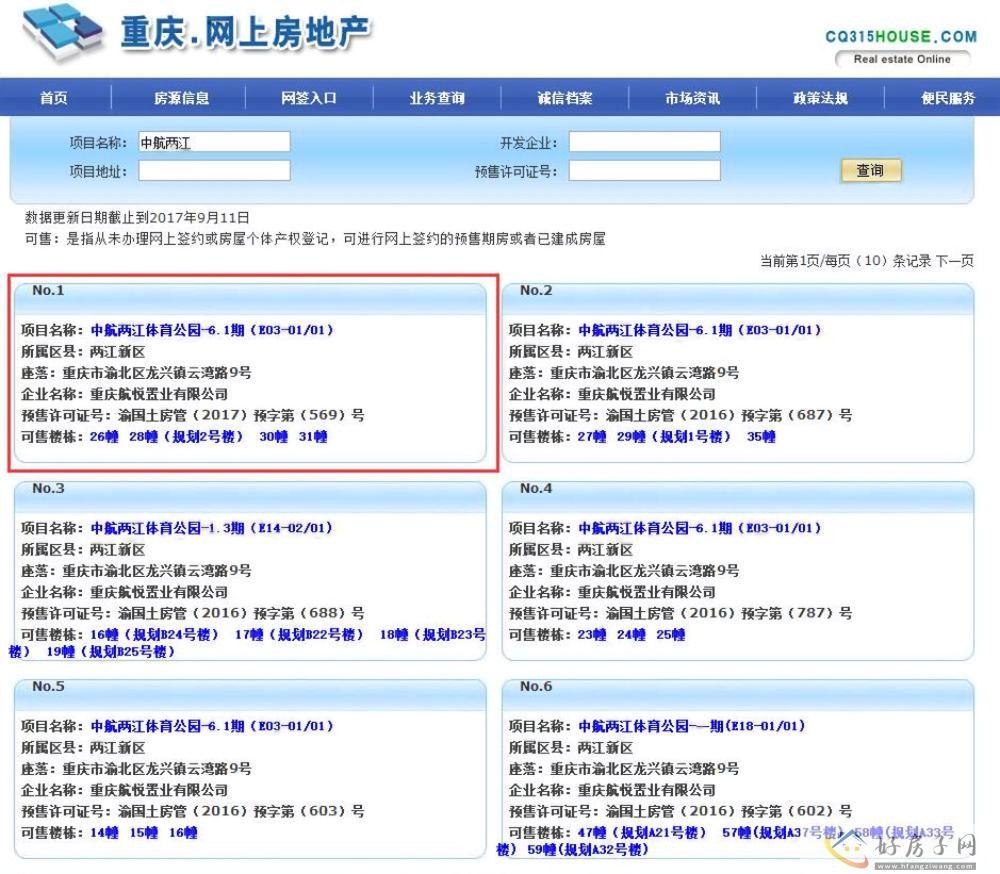1000x874 pixels.
Task: Select the 数据更新日期截止到2017年9月11日 text
Action: [137, 218]
